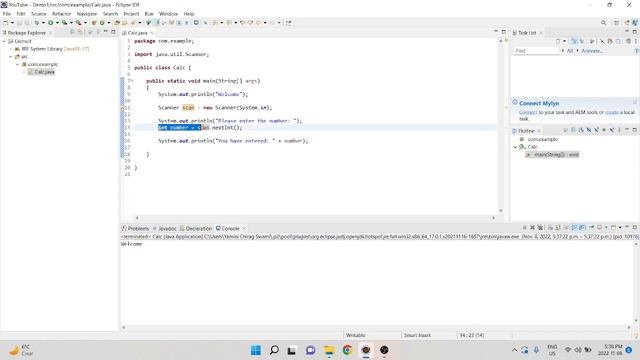The image size is (640, 360).
Task: Open File Explorer from the taskbar
Action: pos(329,350)
